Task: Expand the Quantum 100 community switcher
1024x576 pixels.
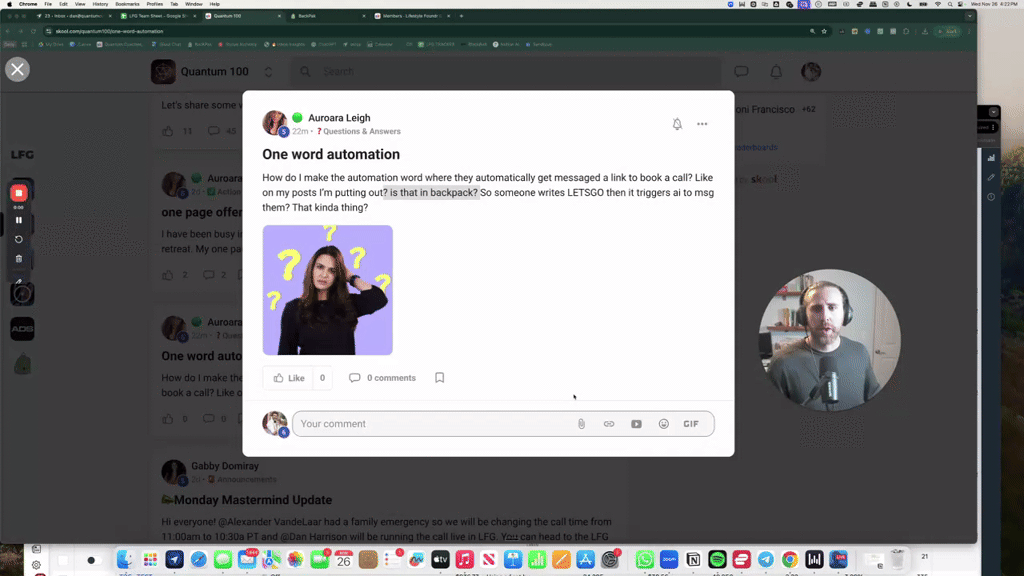Action: coord(268,72)
